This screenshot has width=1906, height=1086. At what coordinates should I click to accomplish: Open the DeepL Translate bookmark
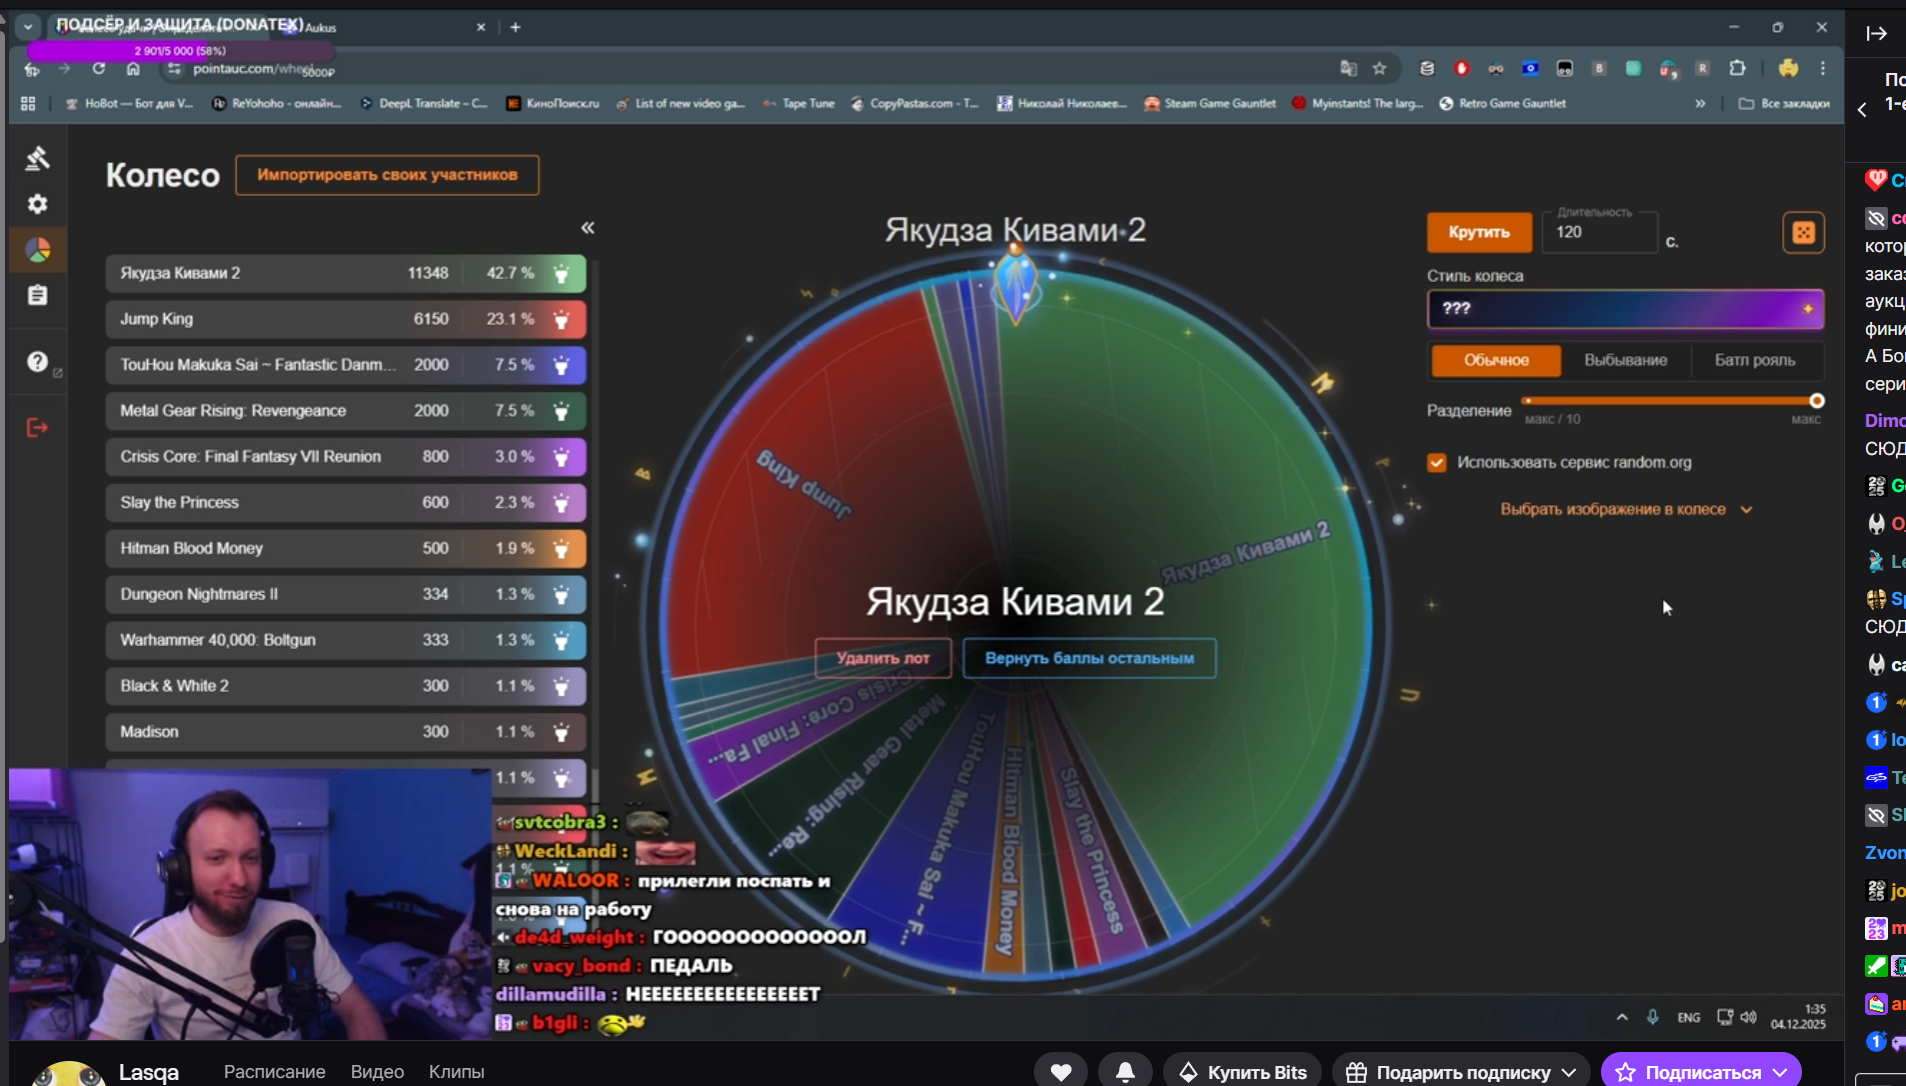coord(424,103)
